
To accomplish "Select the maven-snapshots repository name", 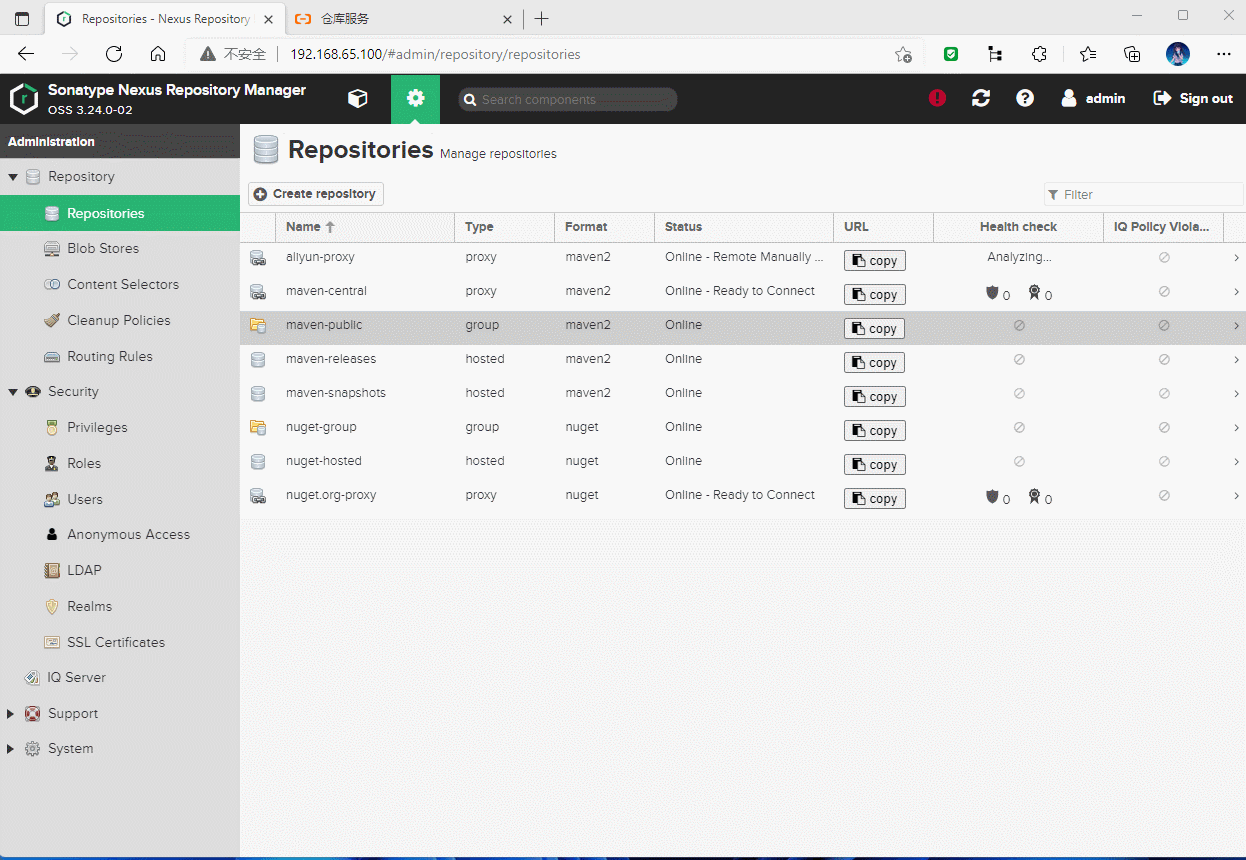I will 336,393.
